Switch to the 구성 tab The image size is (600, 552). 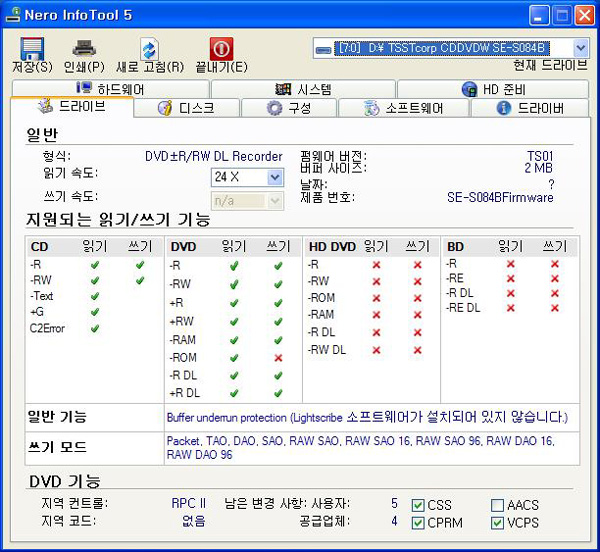(x=289, y=108)
